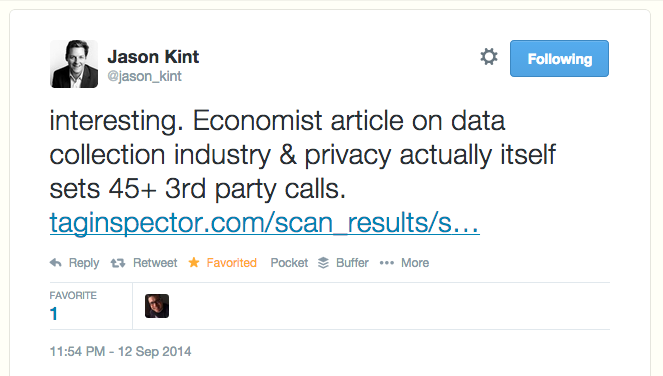The width and height of the screenshot is (663, 376).
Task: Click the reply arrow icon
Action: pyautogui.click(x=56, y=263)
